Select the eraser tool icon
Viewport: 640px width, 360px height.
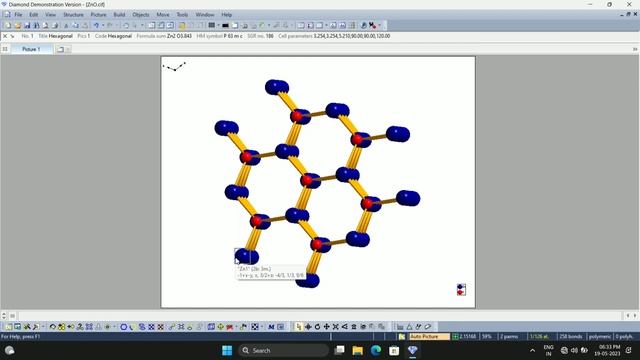[x=427, y=327]
